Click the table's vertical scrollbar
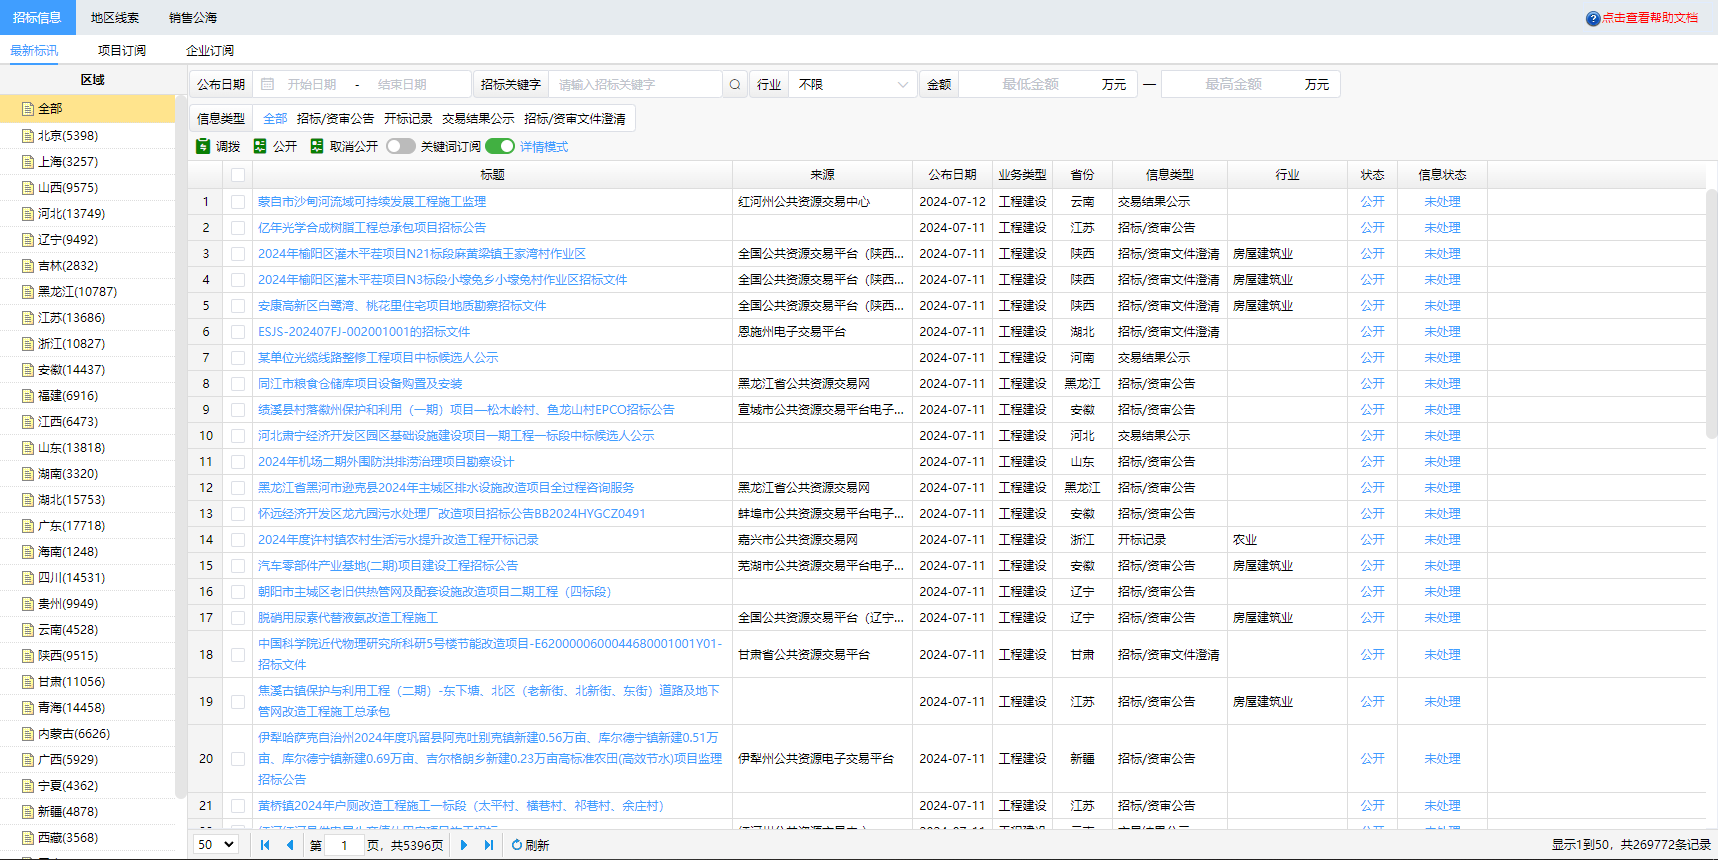1718x860 pixels. tap(1711, 313)
